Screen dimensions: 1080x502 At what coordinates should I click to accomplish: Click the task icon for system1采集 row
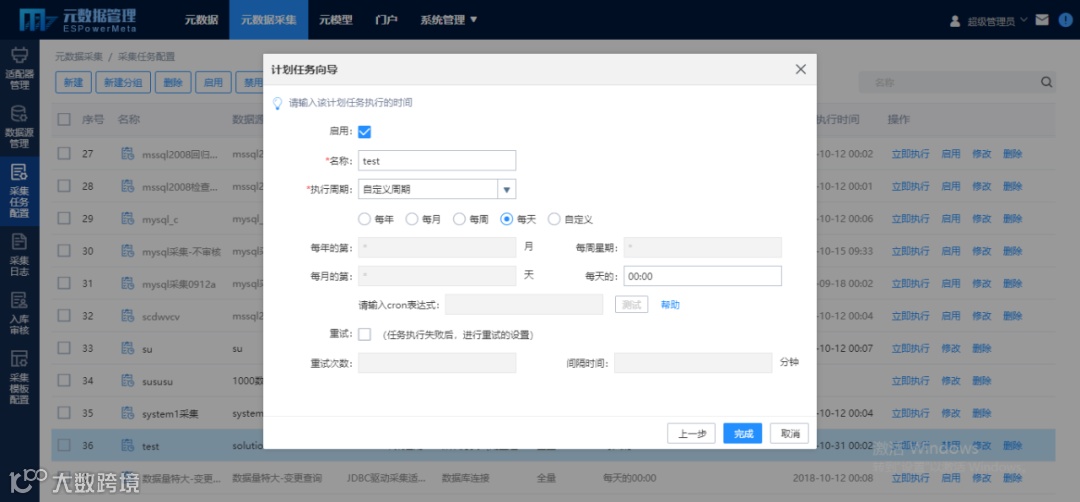127,412
